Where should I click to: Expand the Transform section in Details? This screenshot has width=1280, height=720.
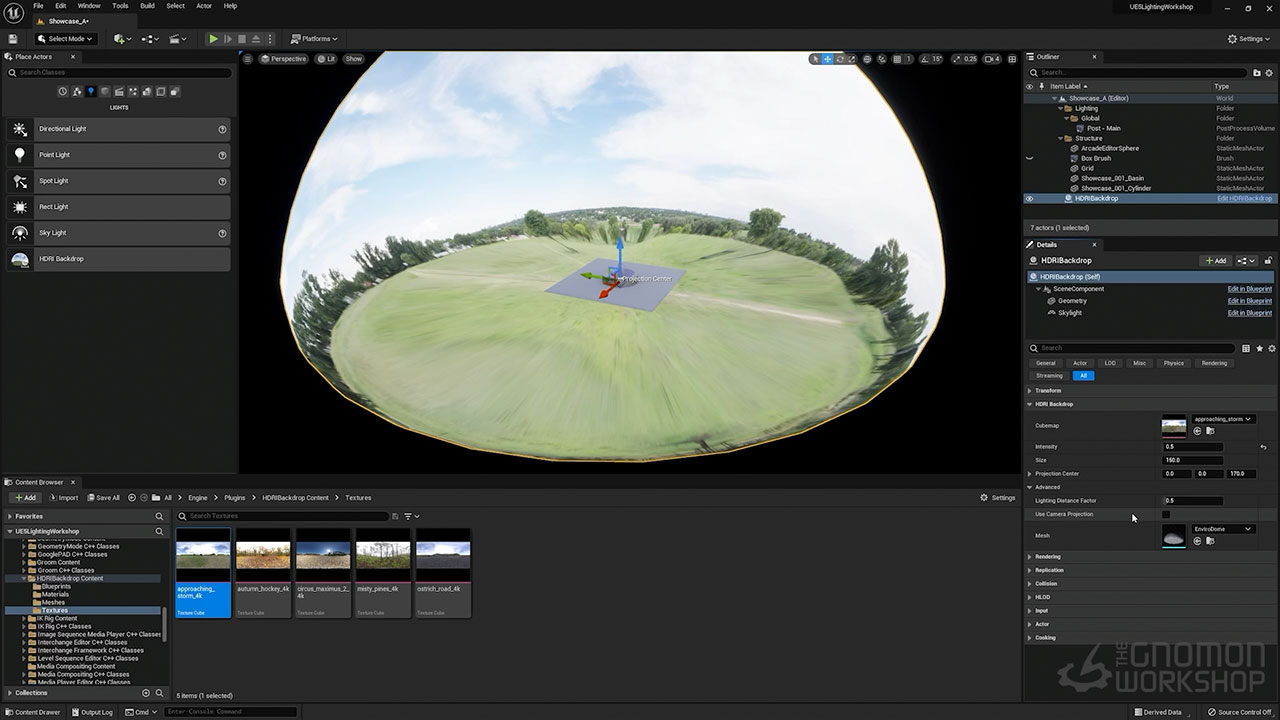click(1048, 390)
